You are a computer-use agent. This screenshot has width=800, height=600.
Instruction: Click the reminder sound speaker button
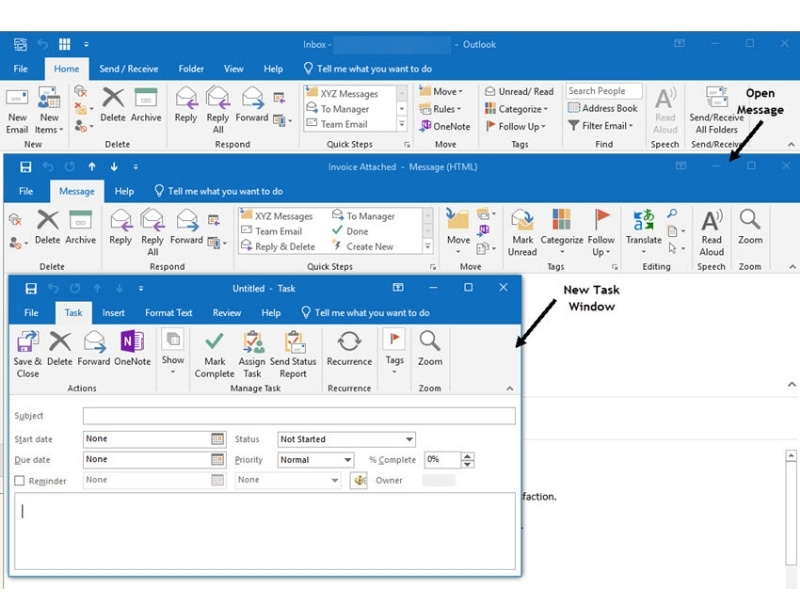[359, 480]
